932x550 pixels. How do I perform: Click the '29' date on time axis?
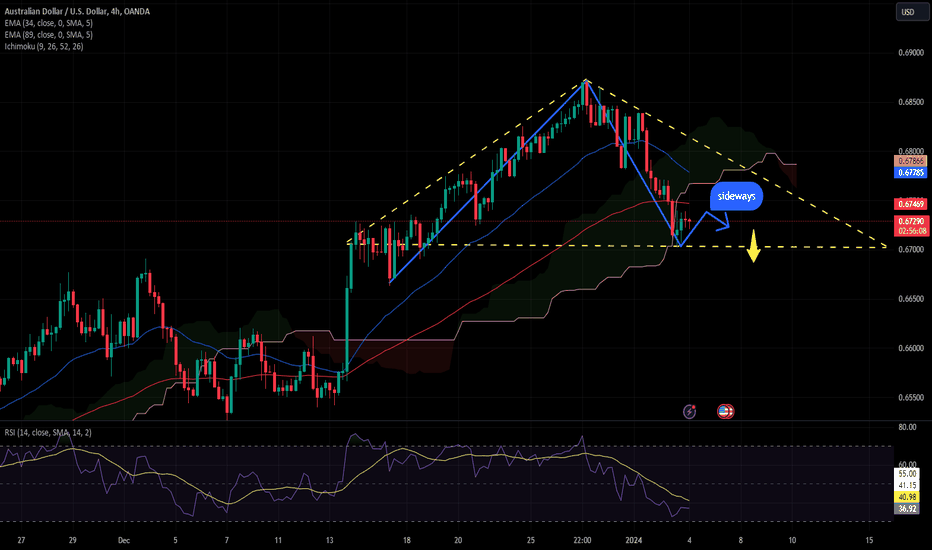pyautogui.click(x=73, y=540)
